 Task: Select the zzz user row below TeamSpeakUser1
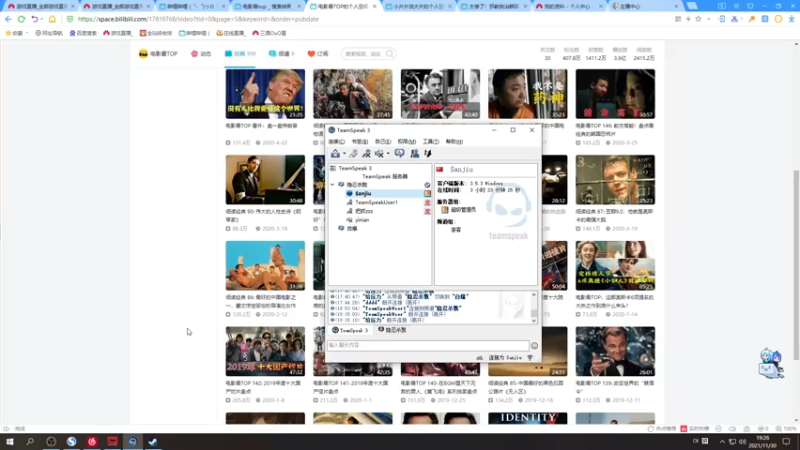pyautogui.click(x=364, y=211)
